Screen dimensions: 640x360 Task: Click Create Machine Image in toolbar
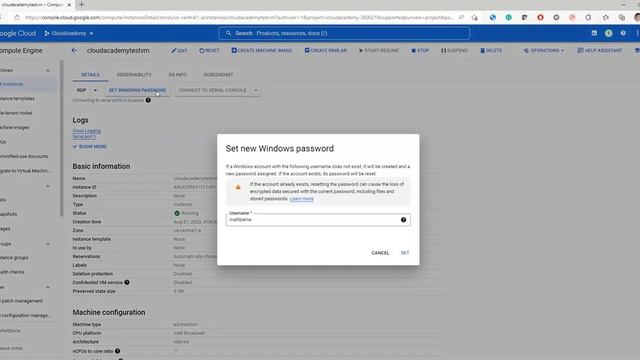click(x=262, y=51)
